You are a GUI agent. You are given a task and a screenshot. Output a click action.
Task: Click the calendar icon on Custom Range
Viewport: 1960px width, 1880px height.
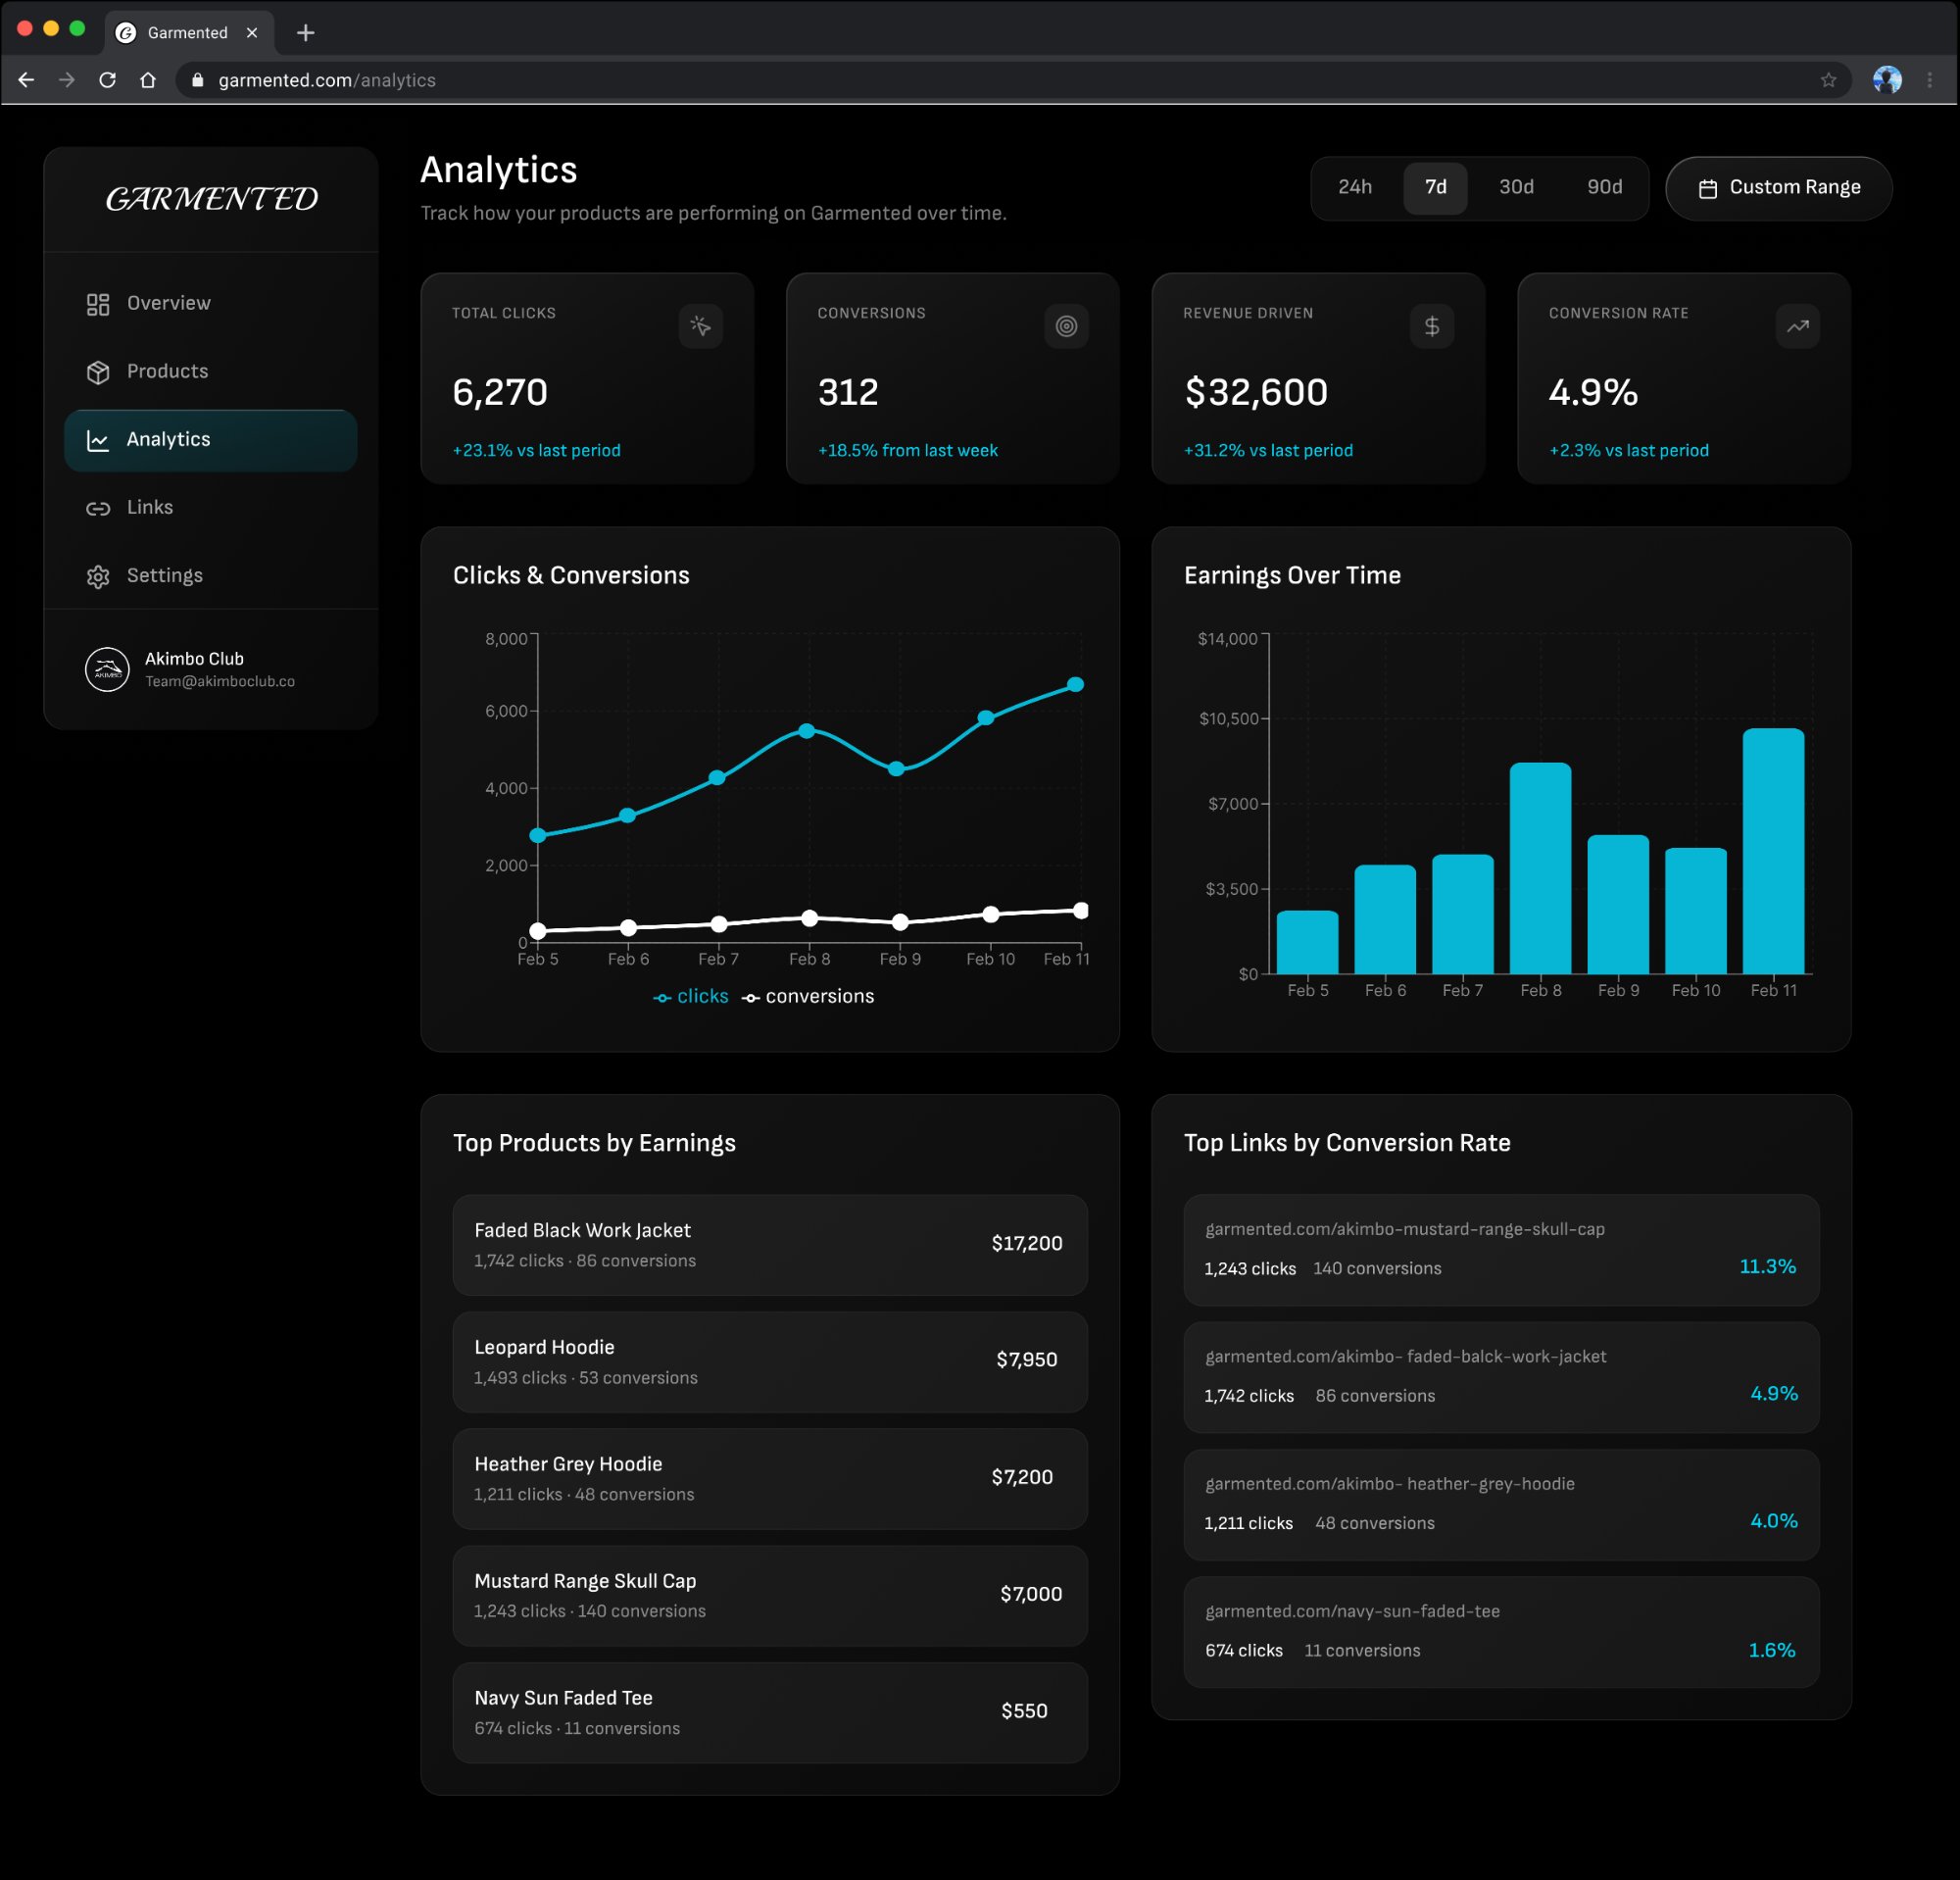pos(1709,187)
